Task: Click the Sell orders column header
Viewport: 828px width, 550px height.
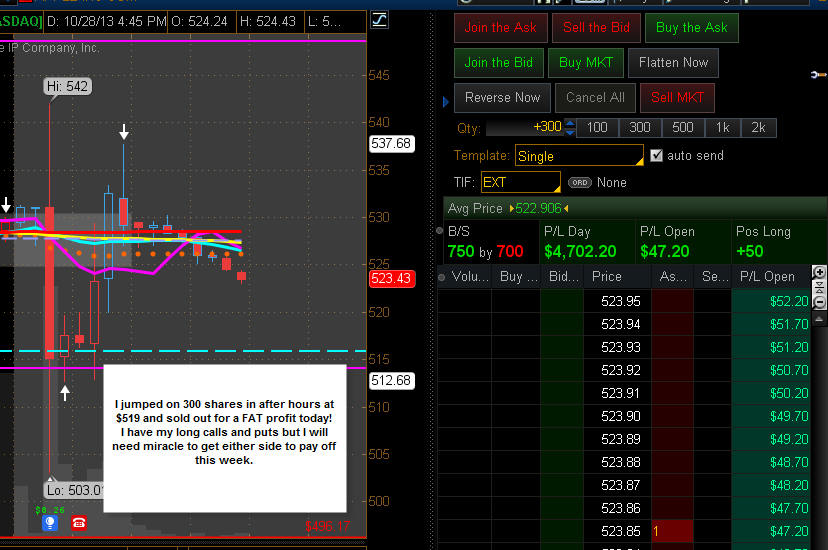Action: [712, 277]
